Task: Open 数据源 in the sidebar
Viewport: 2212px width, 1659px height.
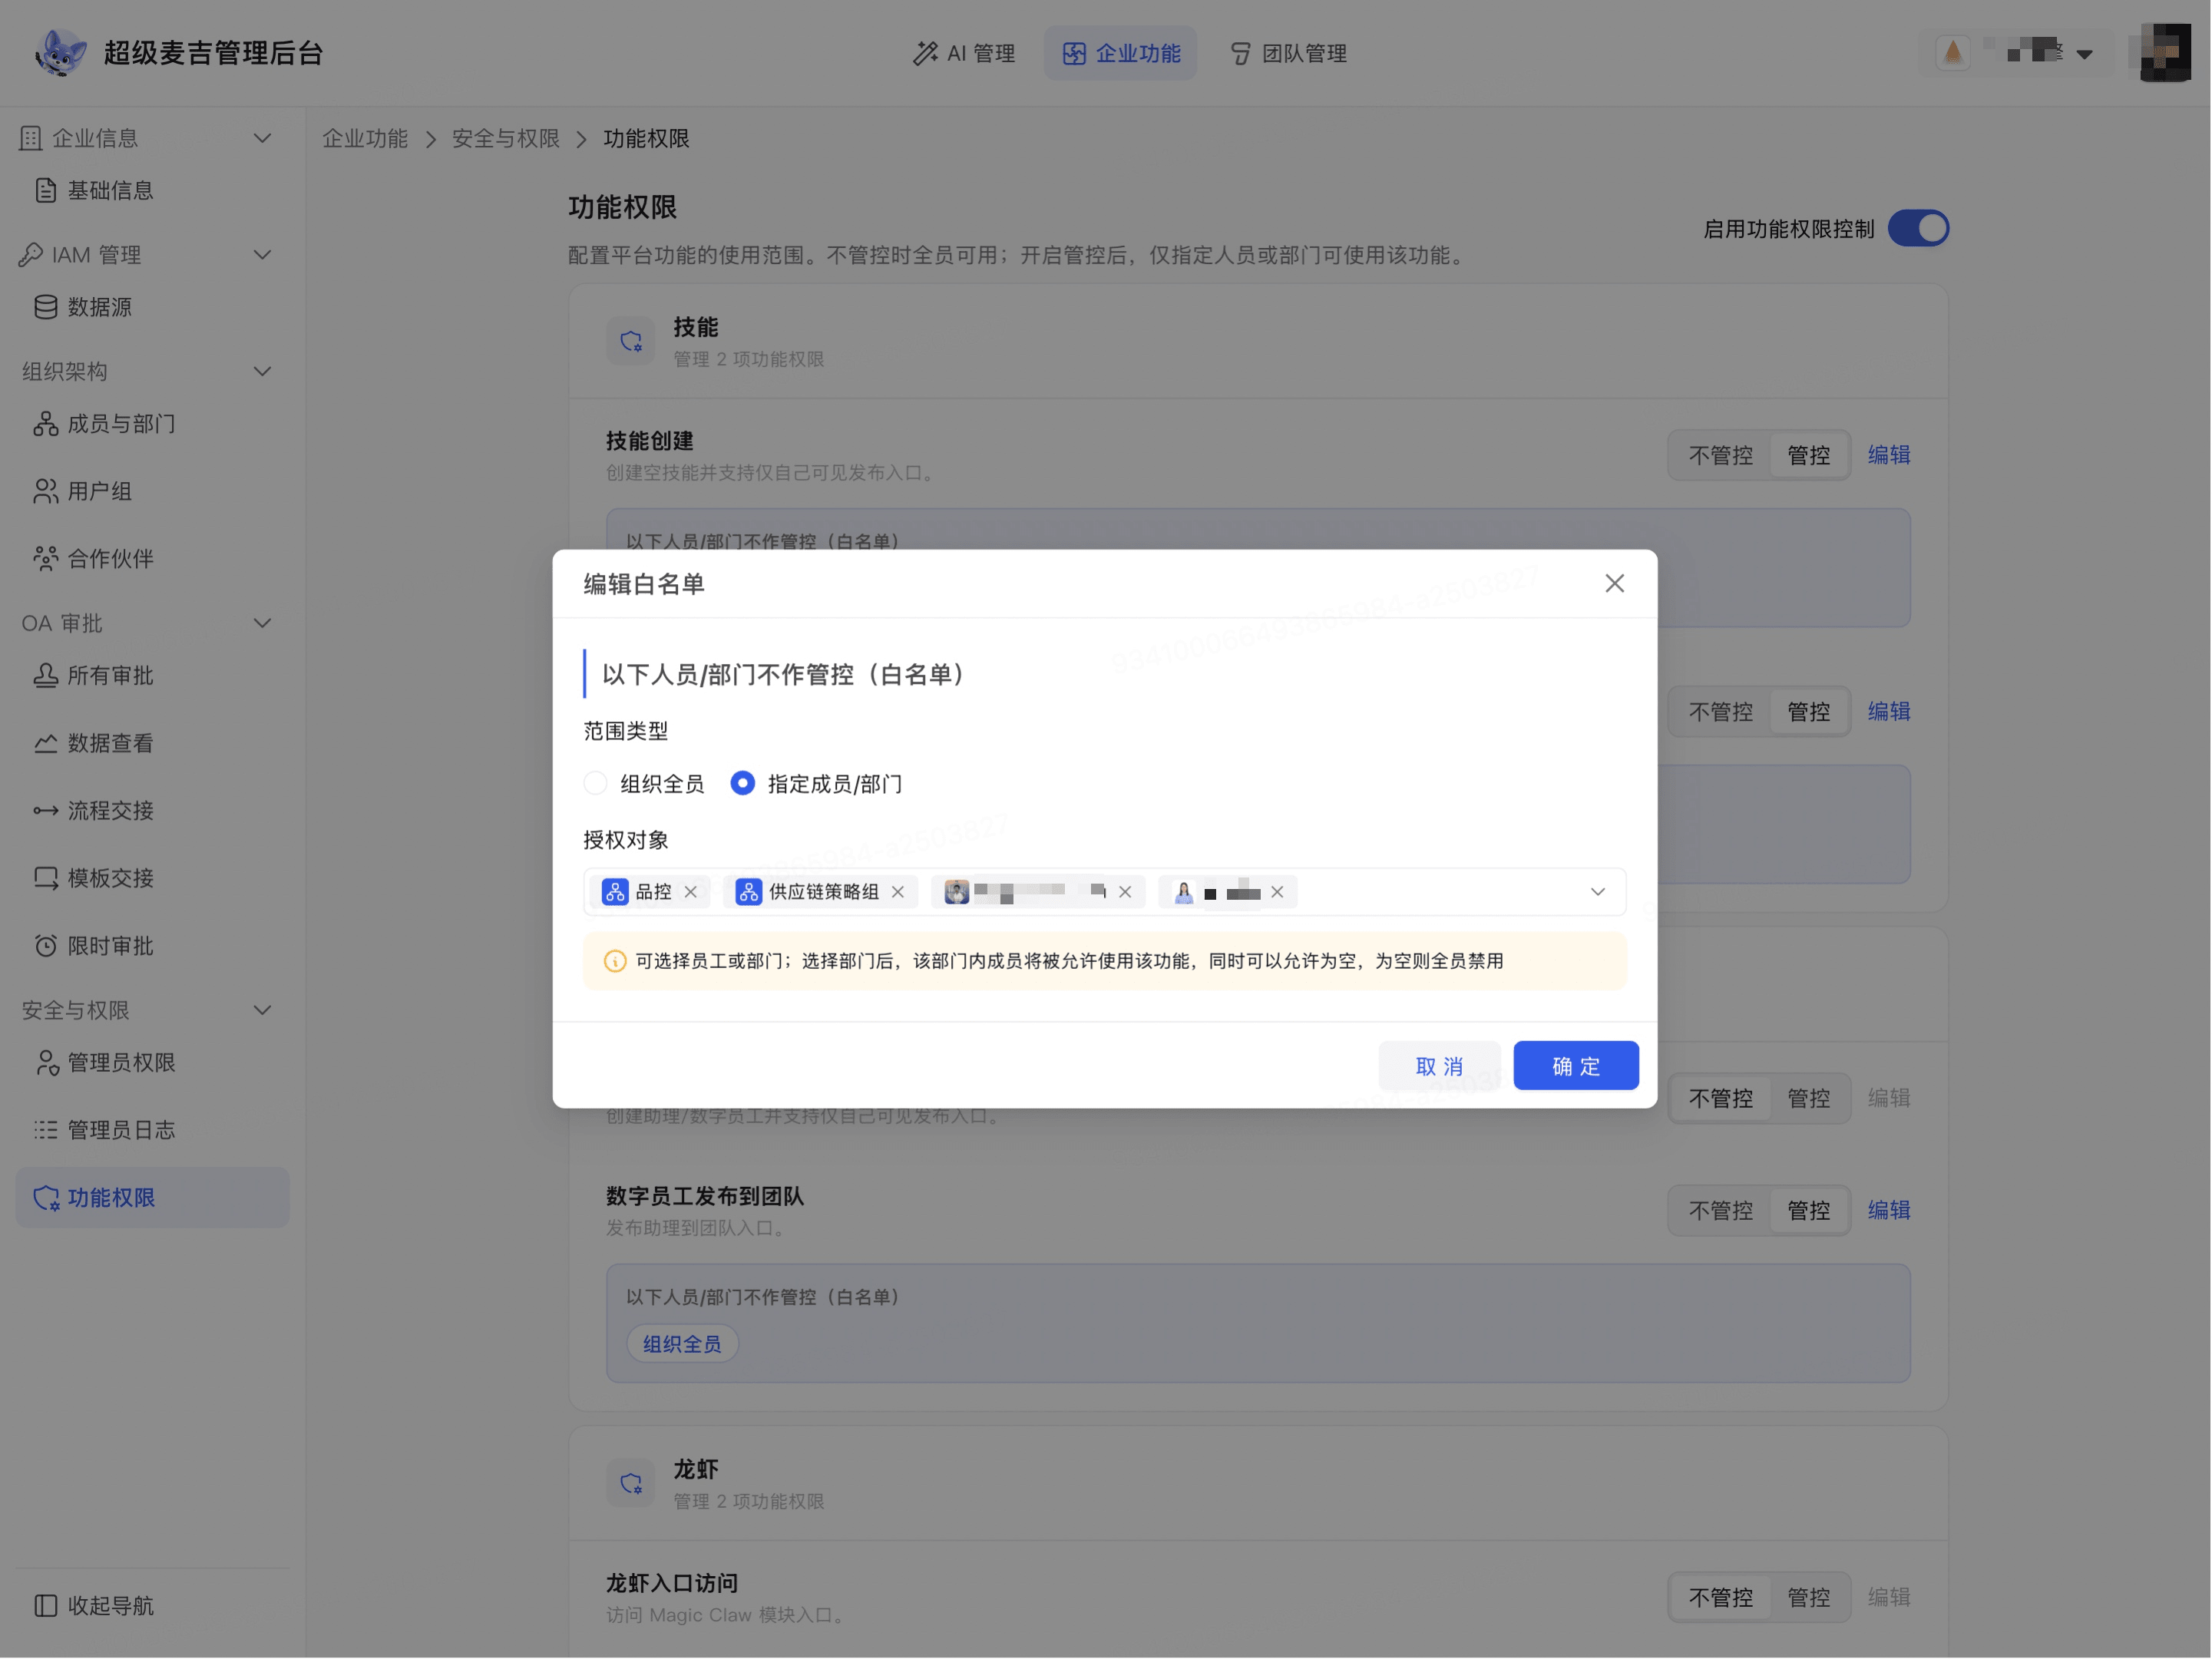Action: pyautogui.click(x=152, y=307)
